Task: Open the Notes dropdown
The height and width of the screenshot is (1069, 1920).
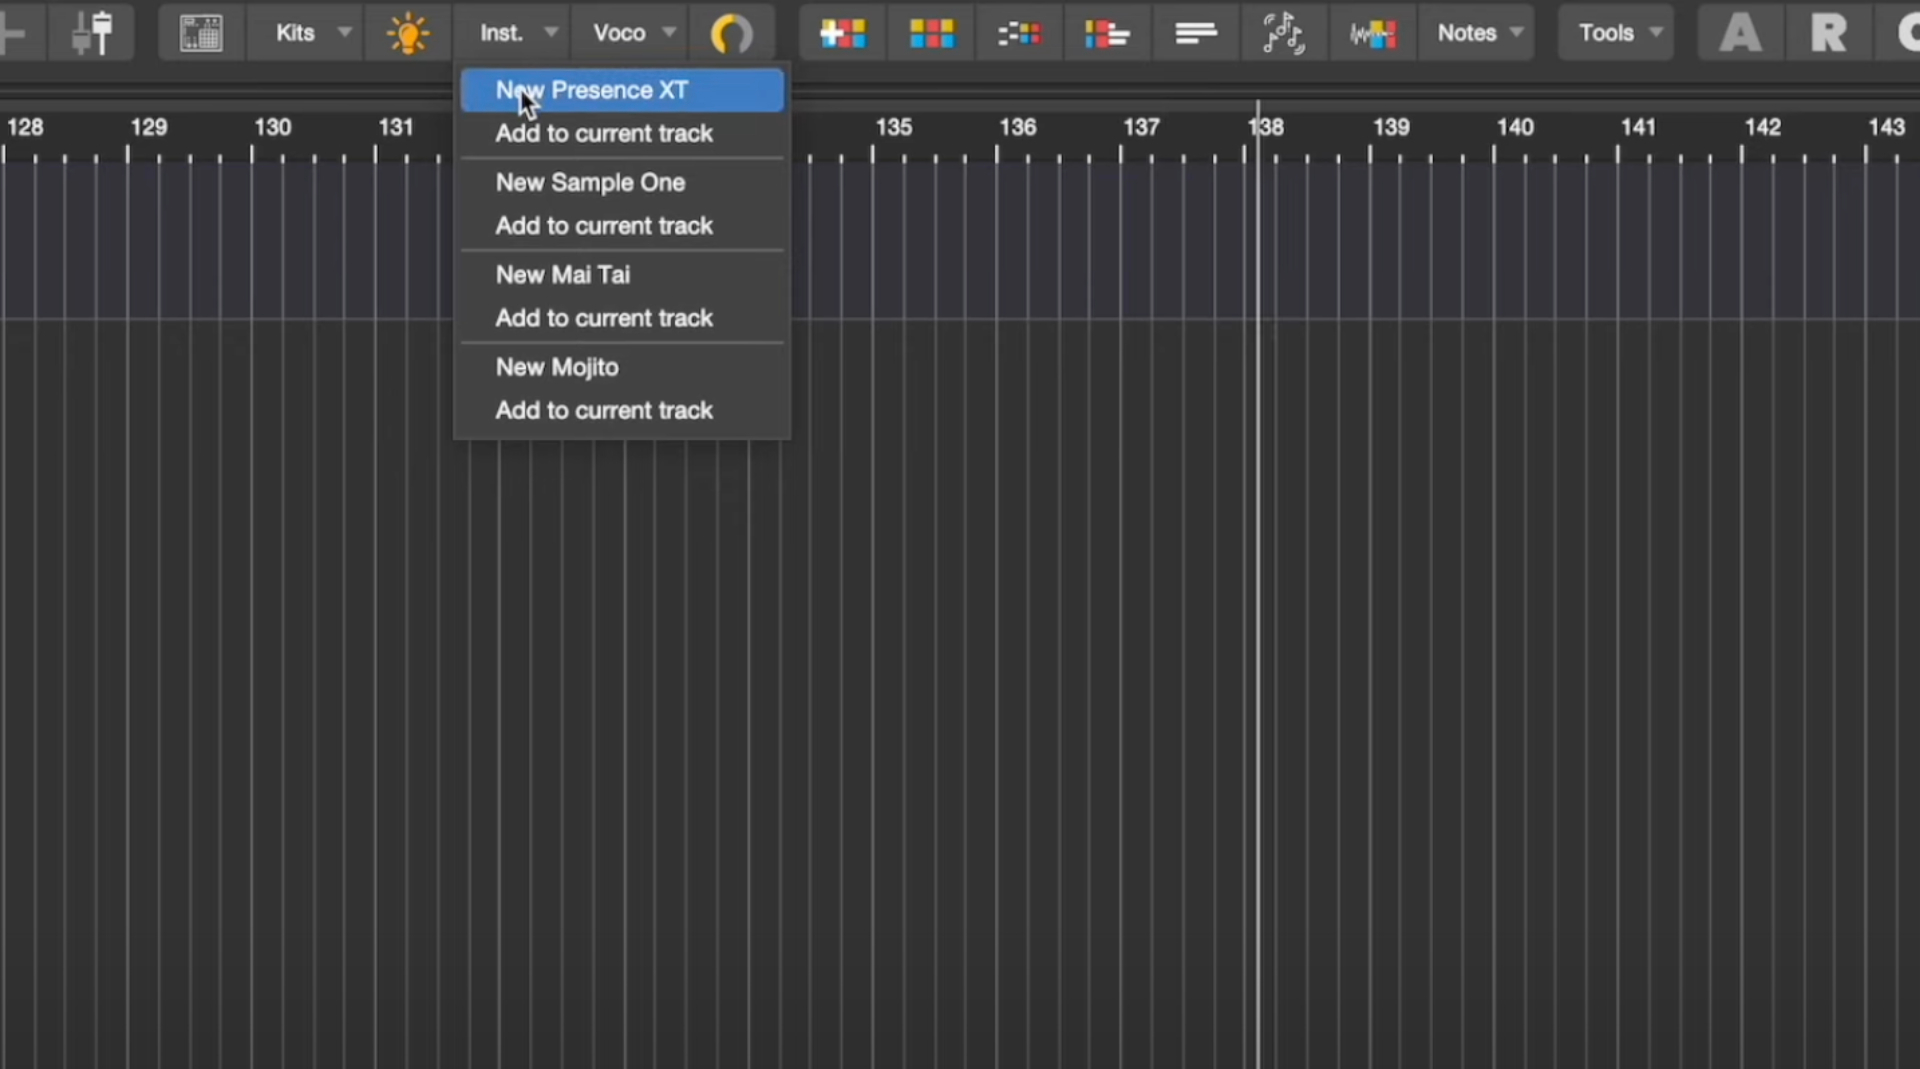Action: tap(1476, 33)
